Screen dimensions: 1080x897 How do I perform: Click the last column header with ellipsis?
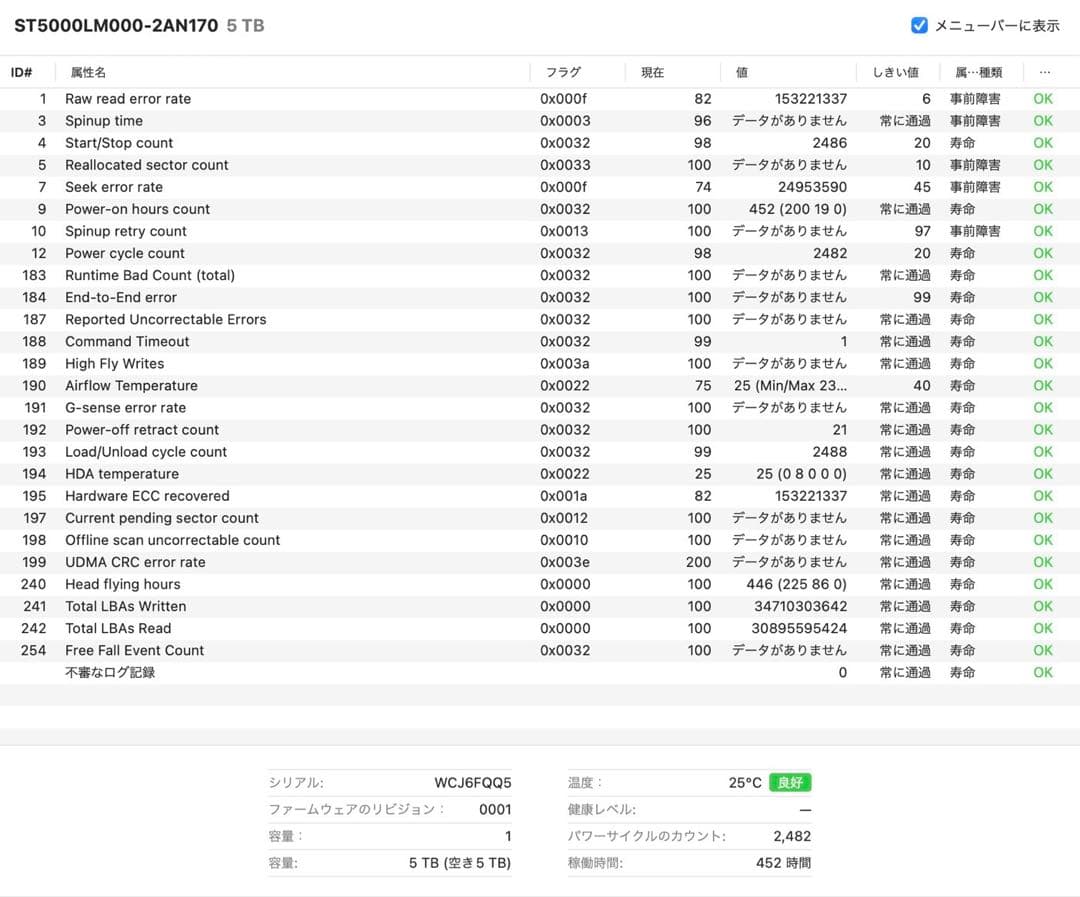[x=1045, y=72]
